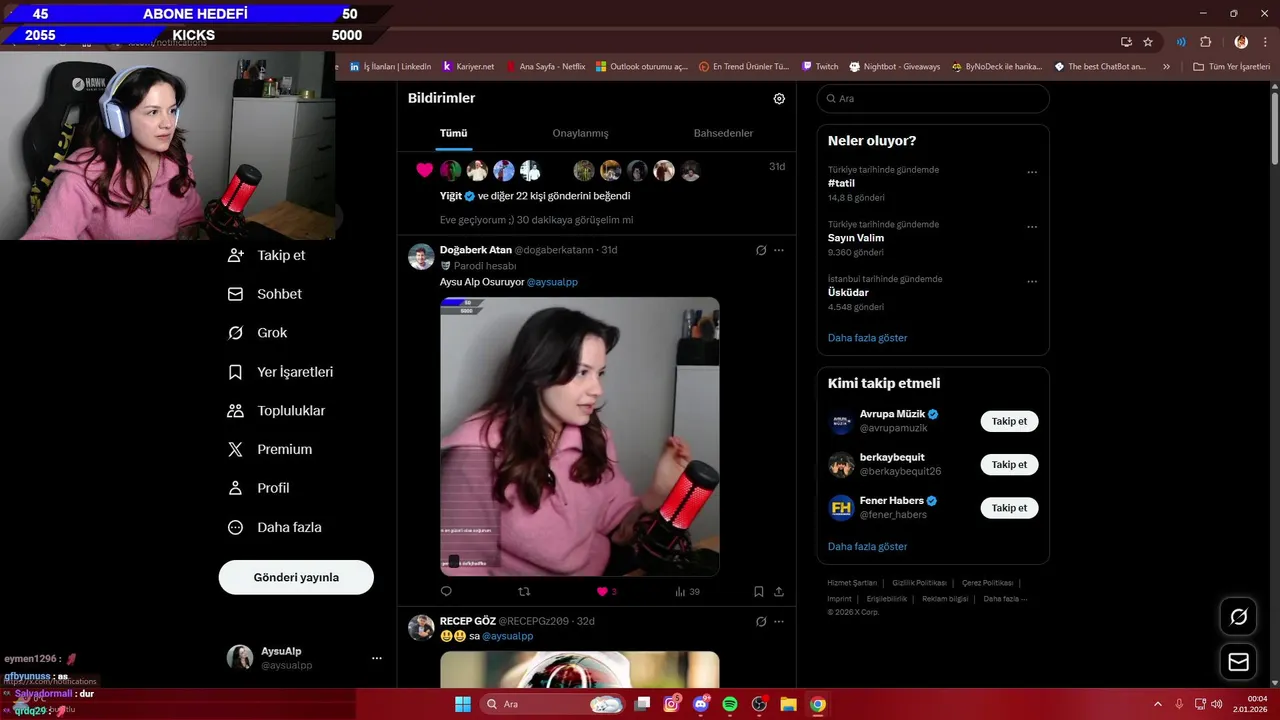Open Takip et in the sidebar
Image resolution: width=1280 pixels, height=720 pixels.
(267, 255)
